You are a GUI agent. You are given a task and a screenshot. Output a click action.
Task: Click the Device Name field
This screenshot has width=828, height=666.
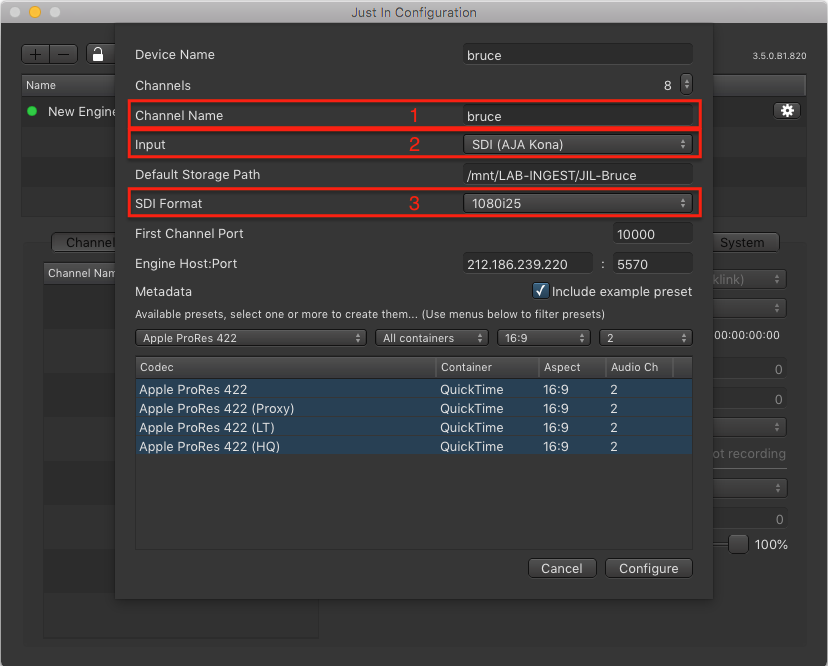click(x=577, y=55)
